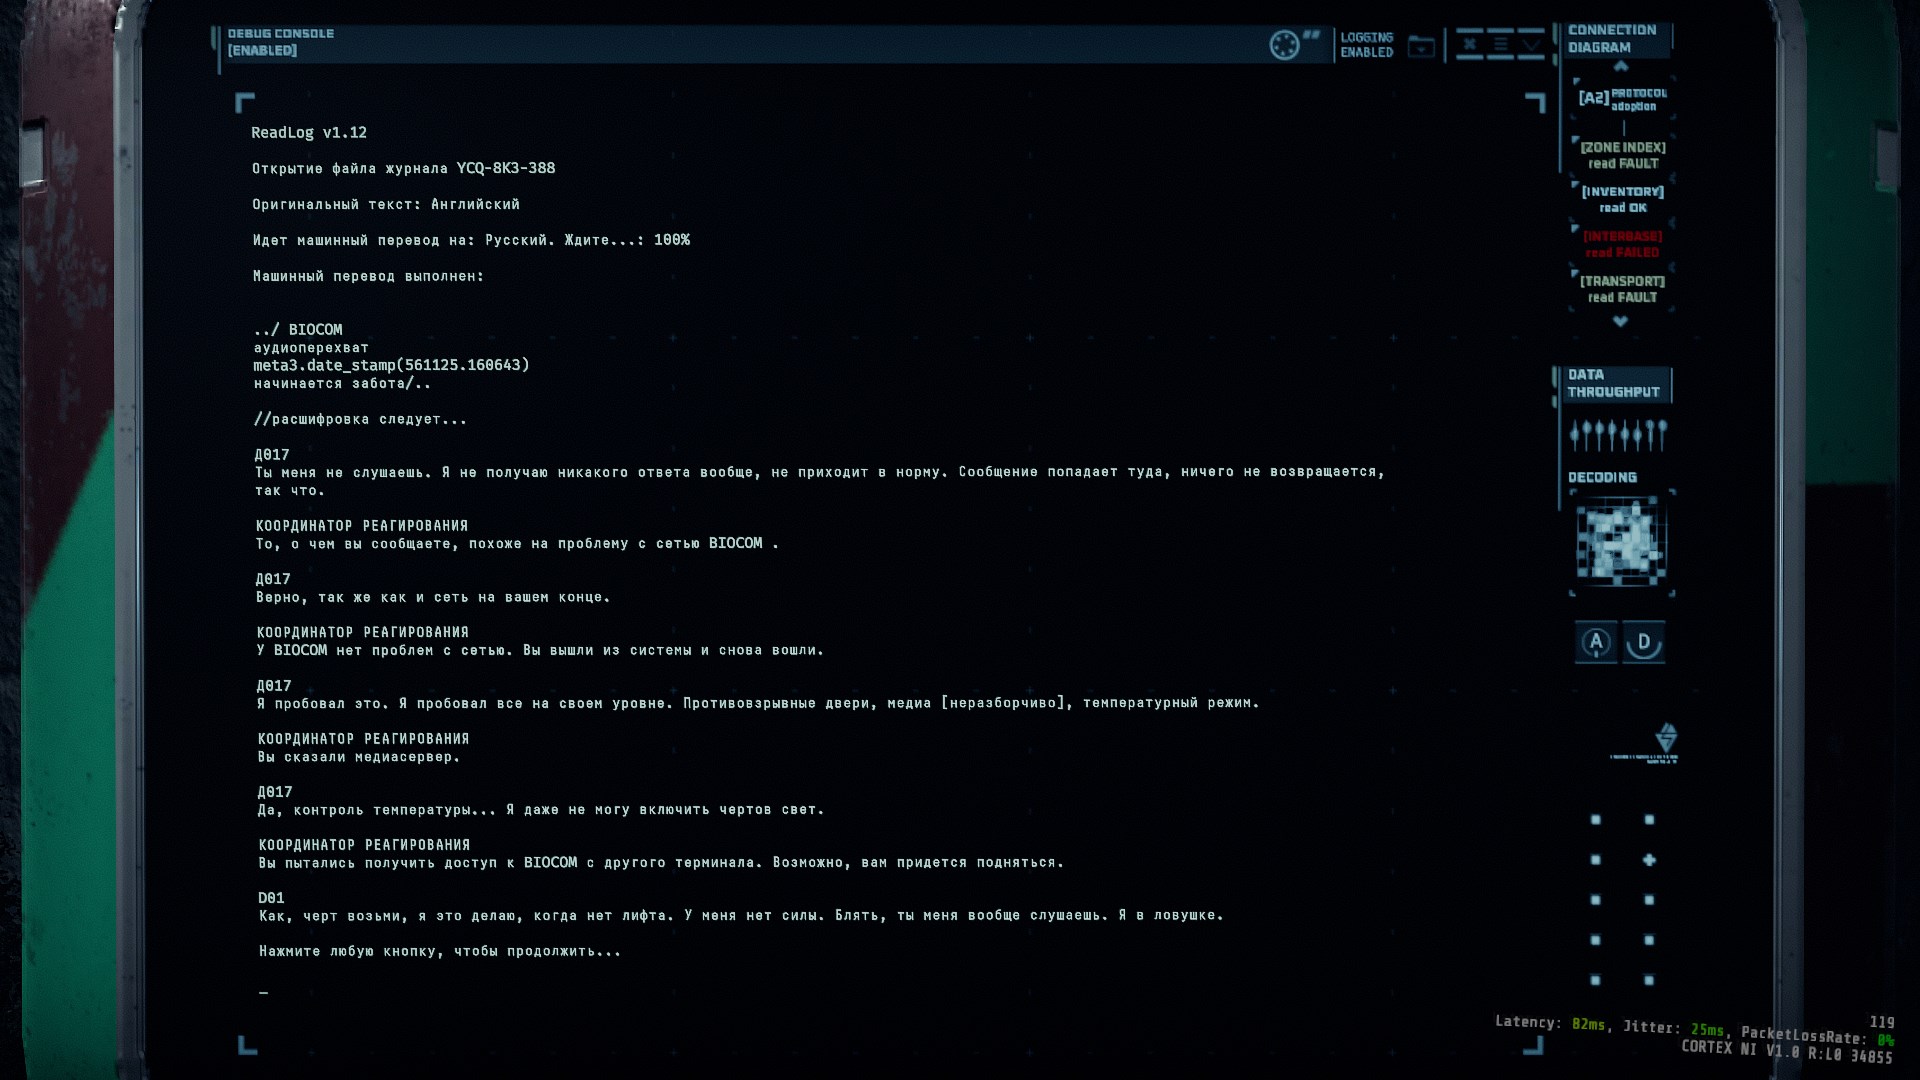Collapse the connection diagram with the up arrow
This screenshot has height=1080, width=1920.
(1621, 66)
